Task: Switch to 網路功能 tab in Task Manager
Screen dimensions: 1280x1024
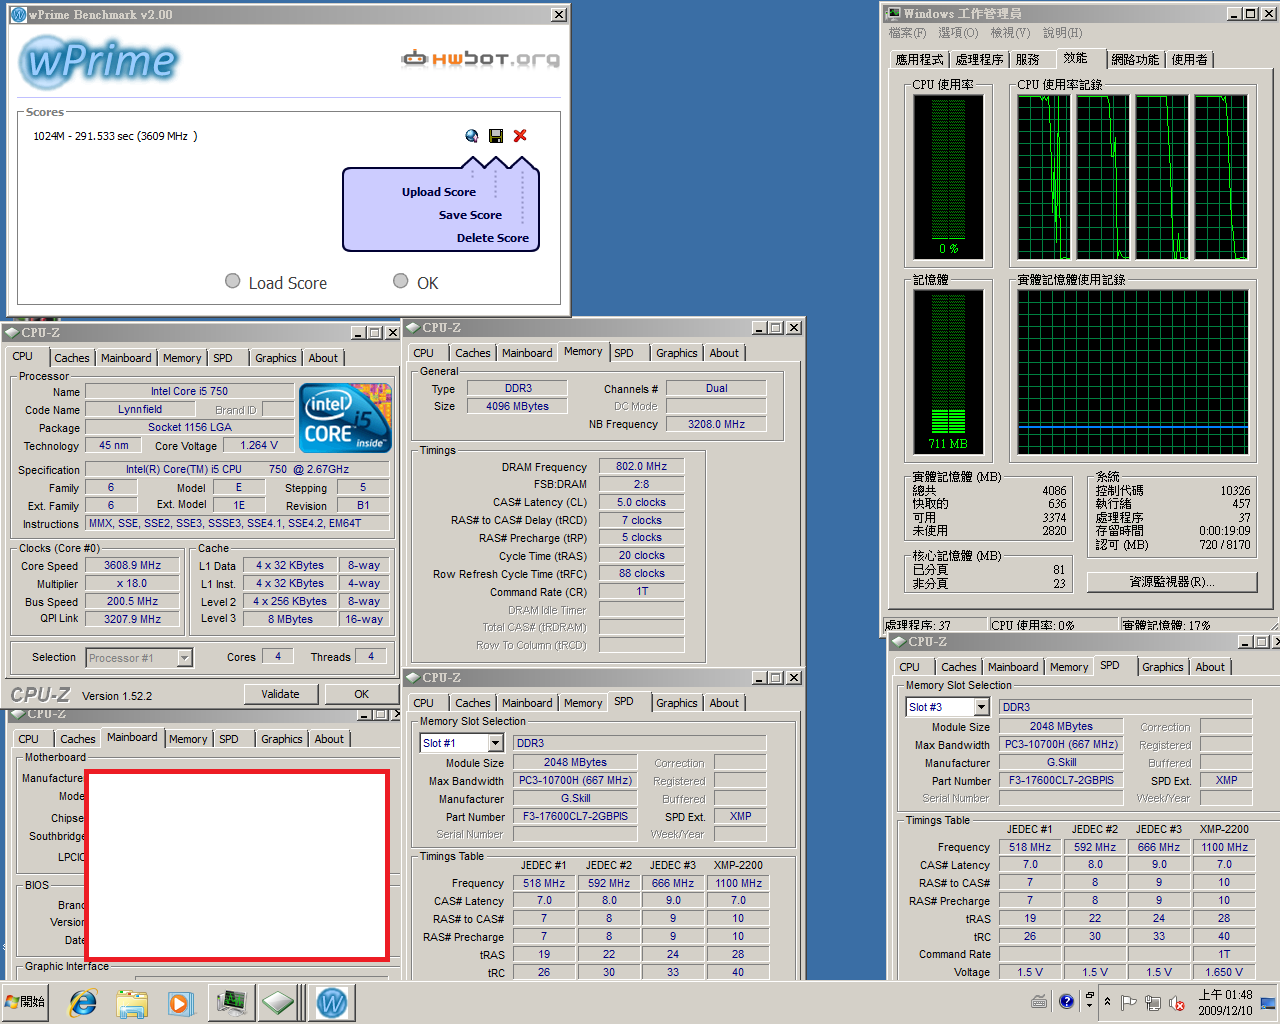Action: coord(1135,60)
